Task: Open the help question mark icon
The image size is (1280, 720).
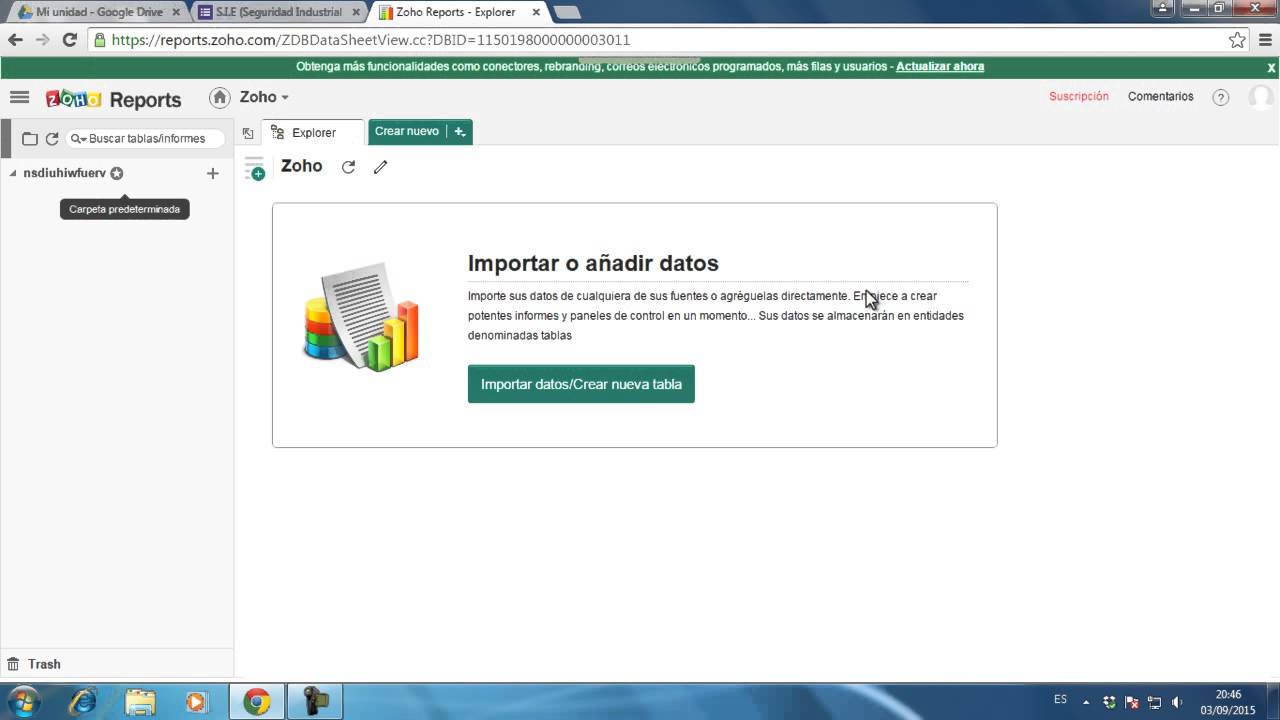Action: coord(1220,97)
